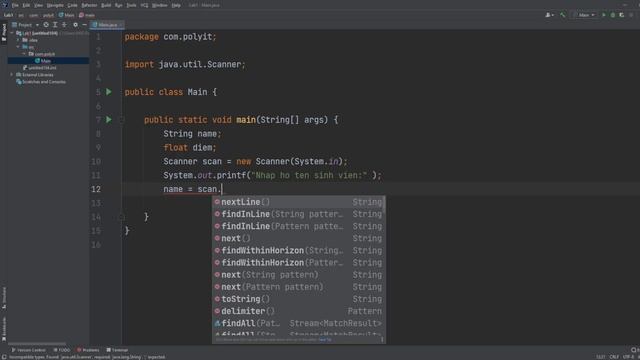Click the green Run button in toolbar
Viewport: 640px width, 360px height.
(x=604, y=15)
